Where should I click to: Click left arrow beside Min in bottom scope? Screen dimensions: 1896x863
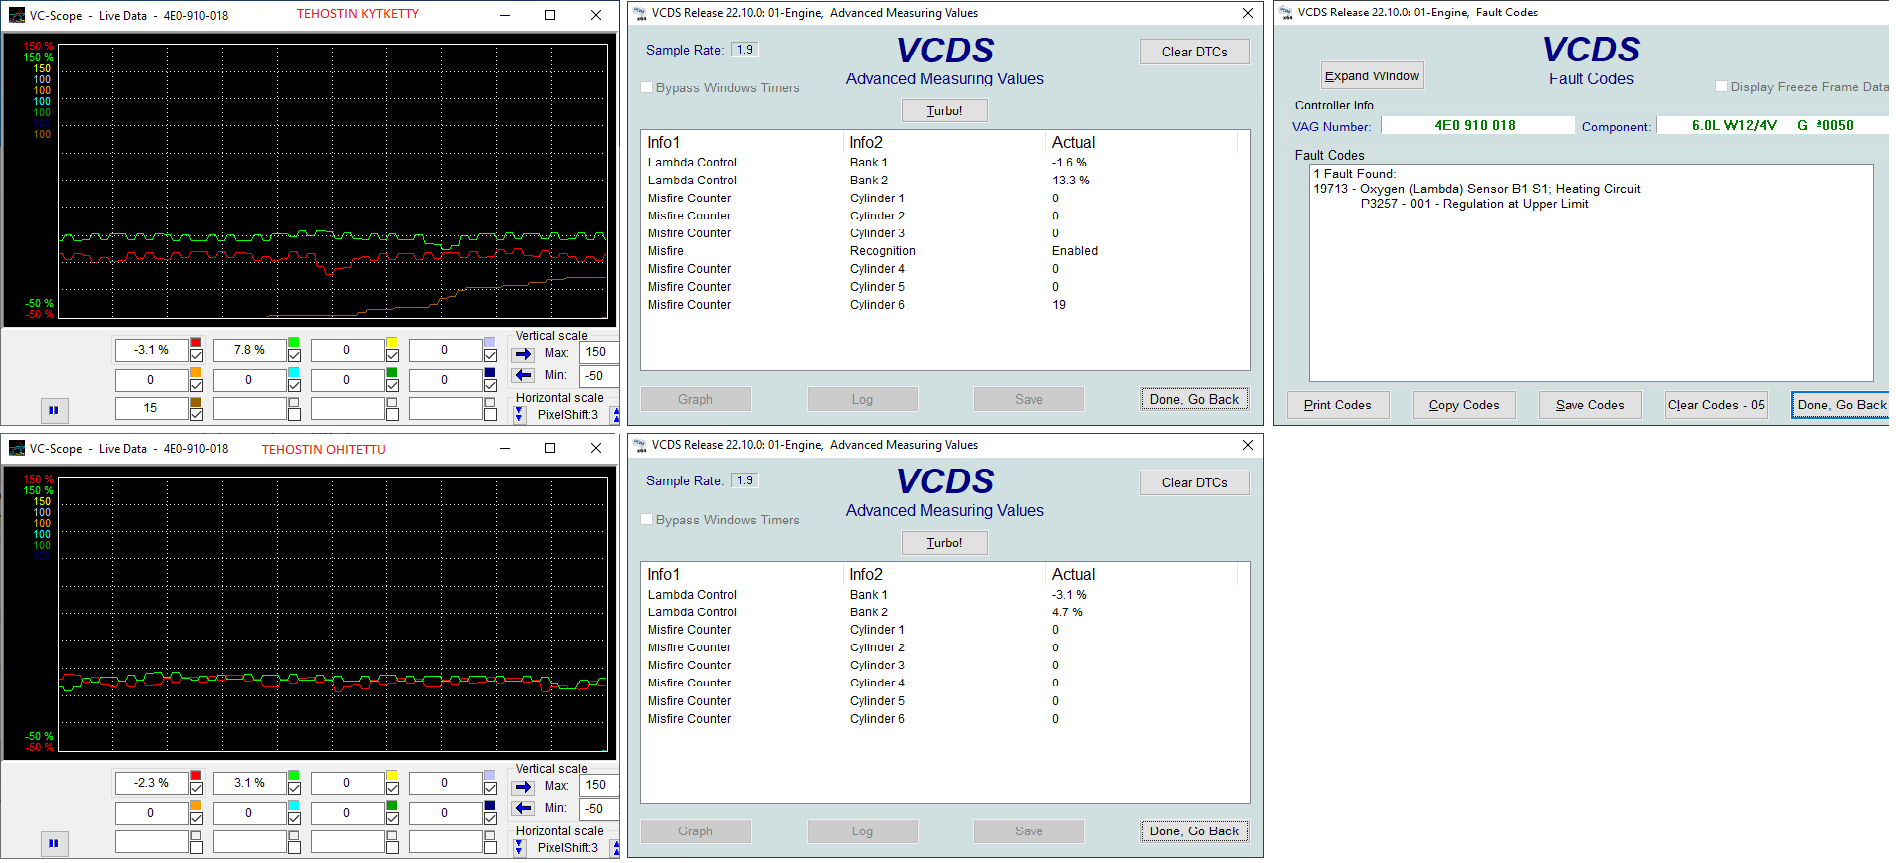pos(523,809)
